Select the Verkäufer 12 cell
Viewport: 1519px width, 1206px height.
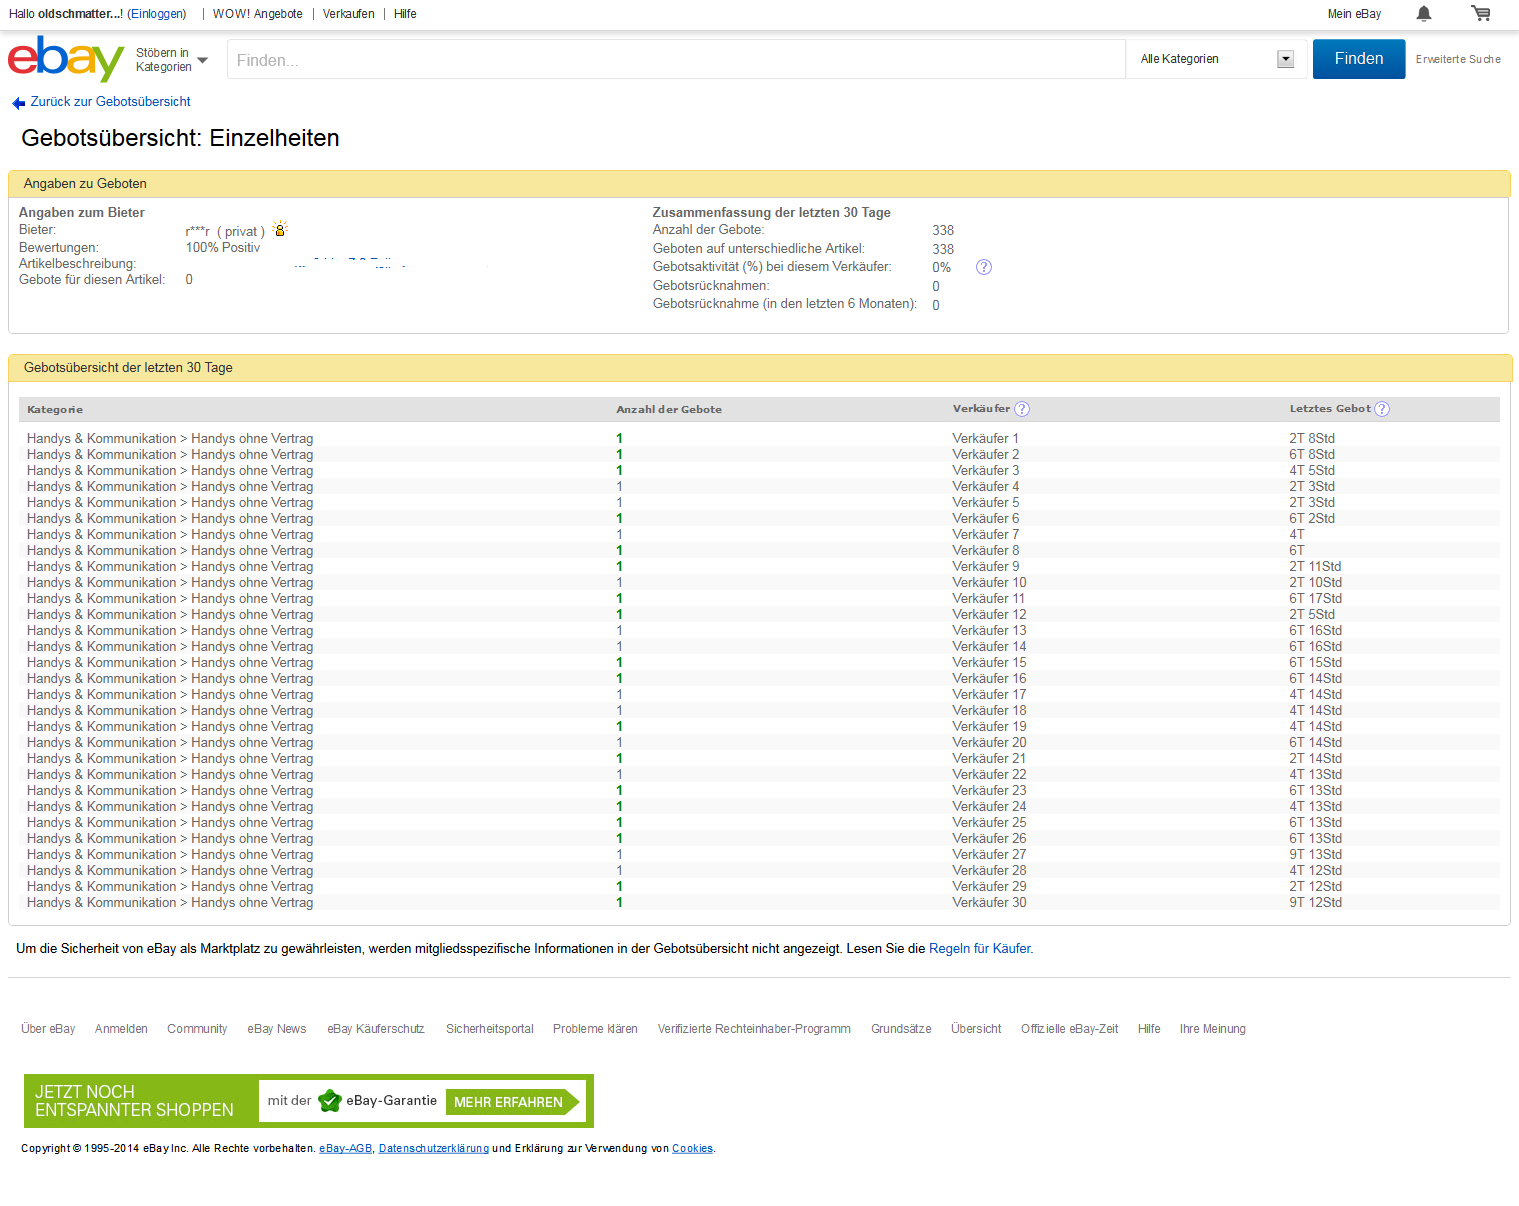(989, 615)
